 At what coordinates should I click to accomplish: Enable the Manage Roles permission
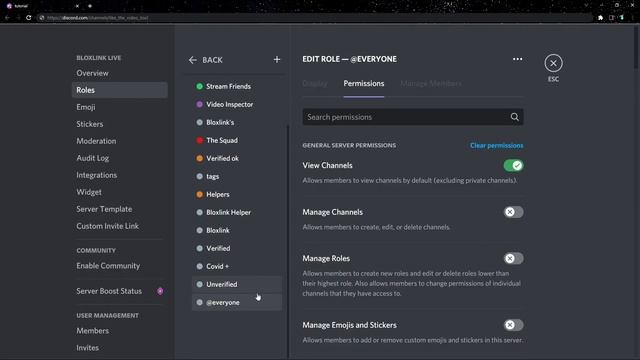(513, 258)
